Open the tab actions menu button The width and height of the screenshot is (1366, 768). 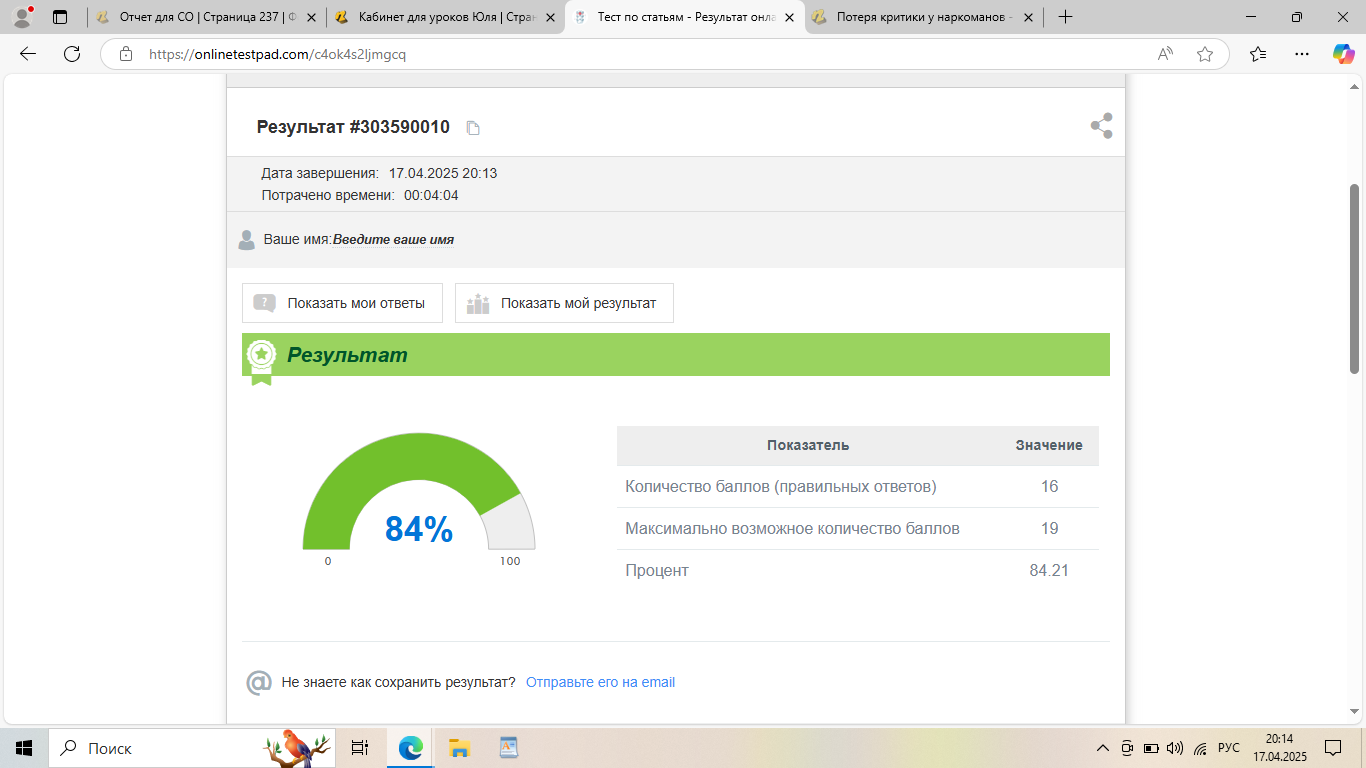click(60, 17)
